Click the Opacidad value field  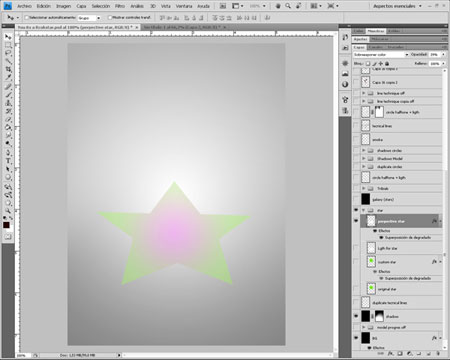[x=434, y=54]
